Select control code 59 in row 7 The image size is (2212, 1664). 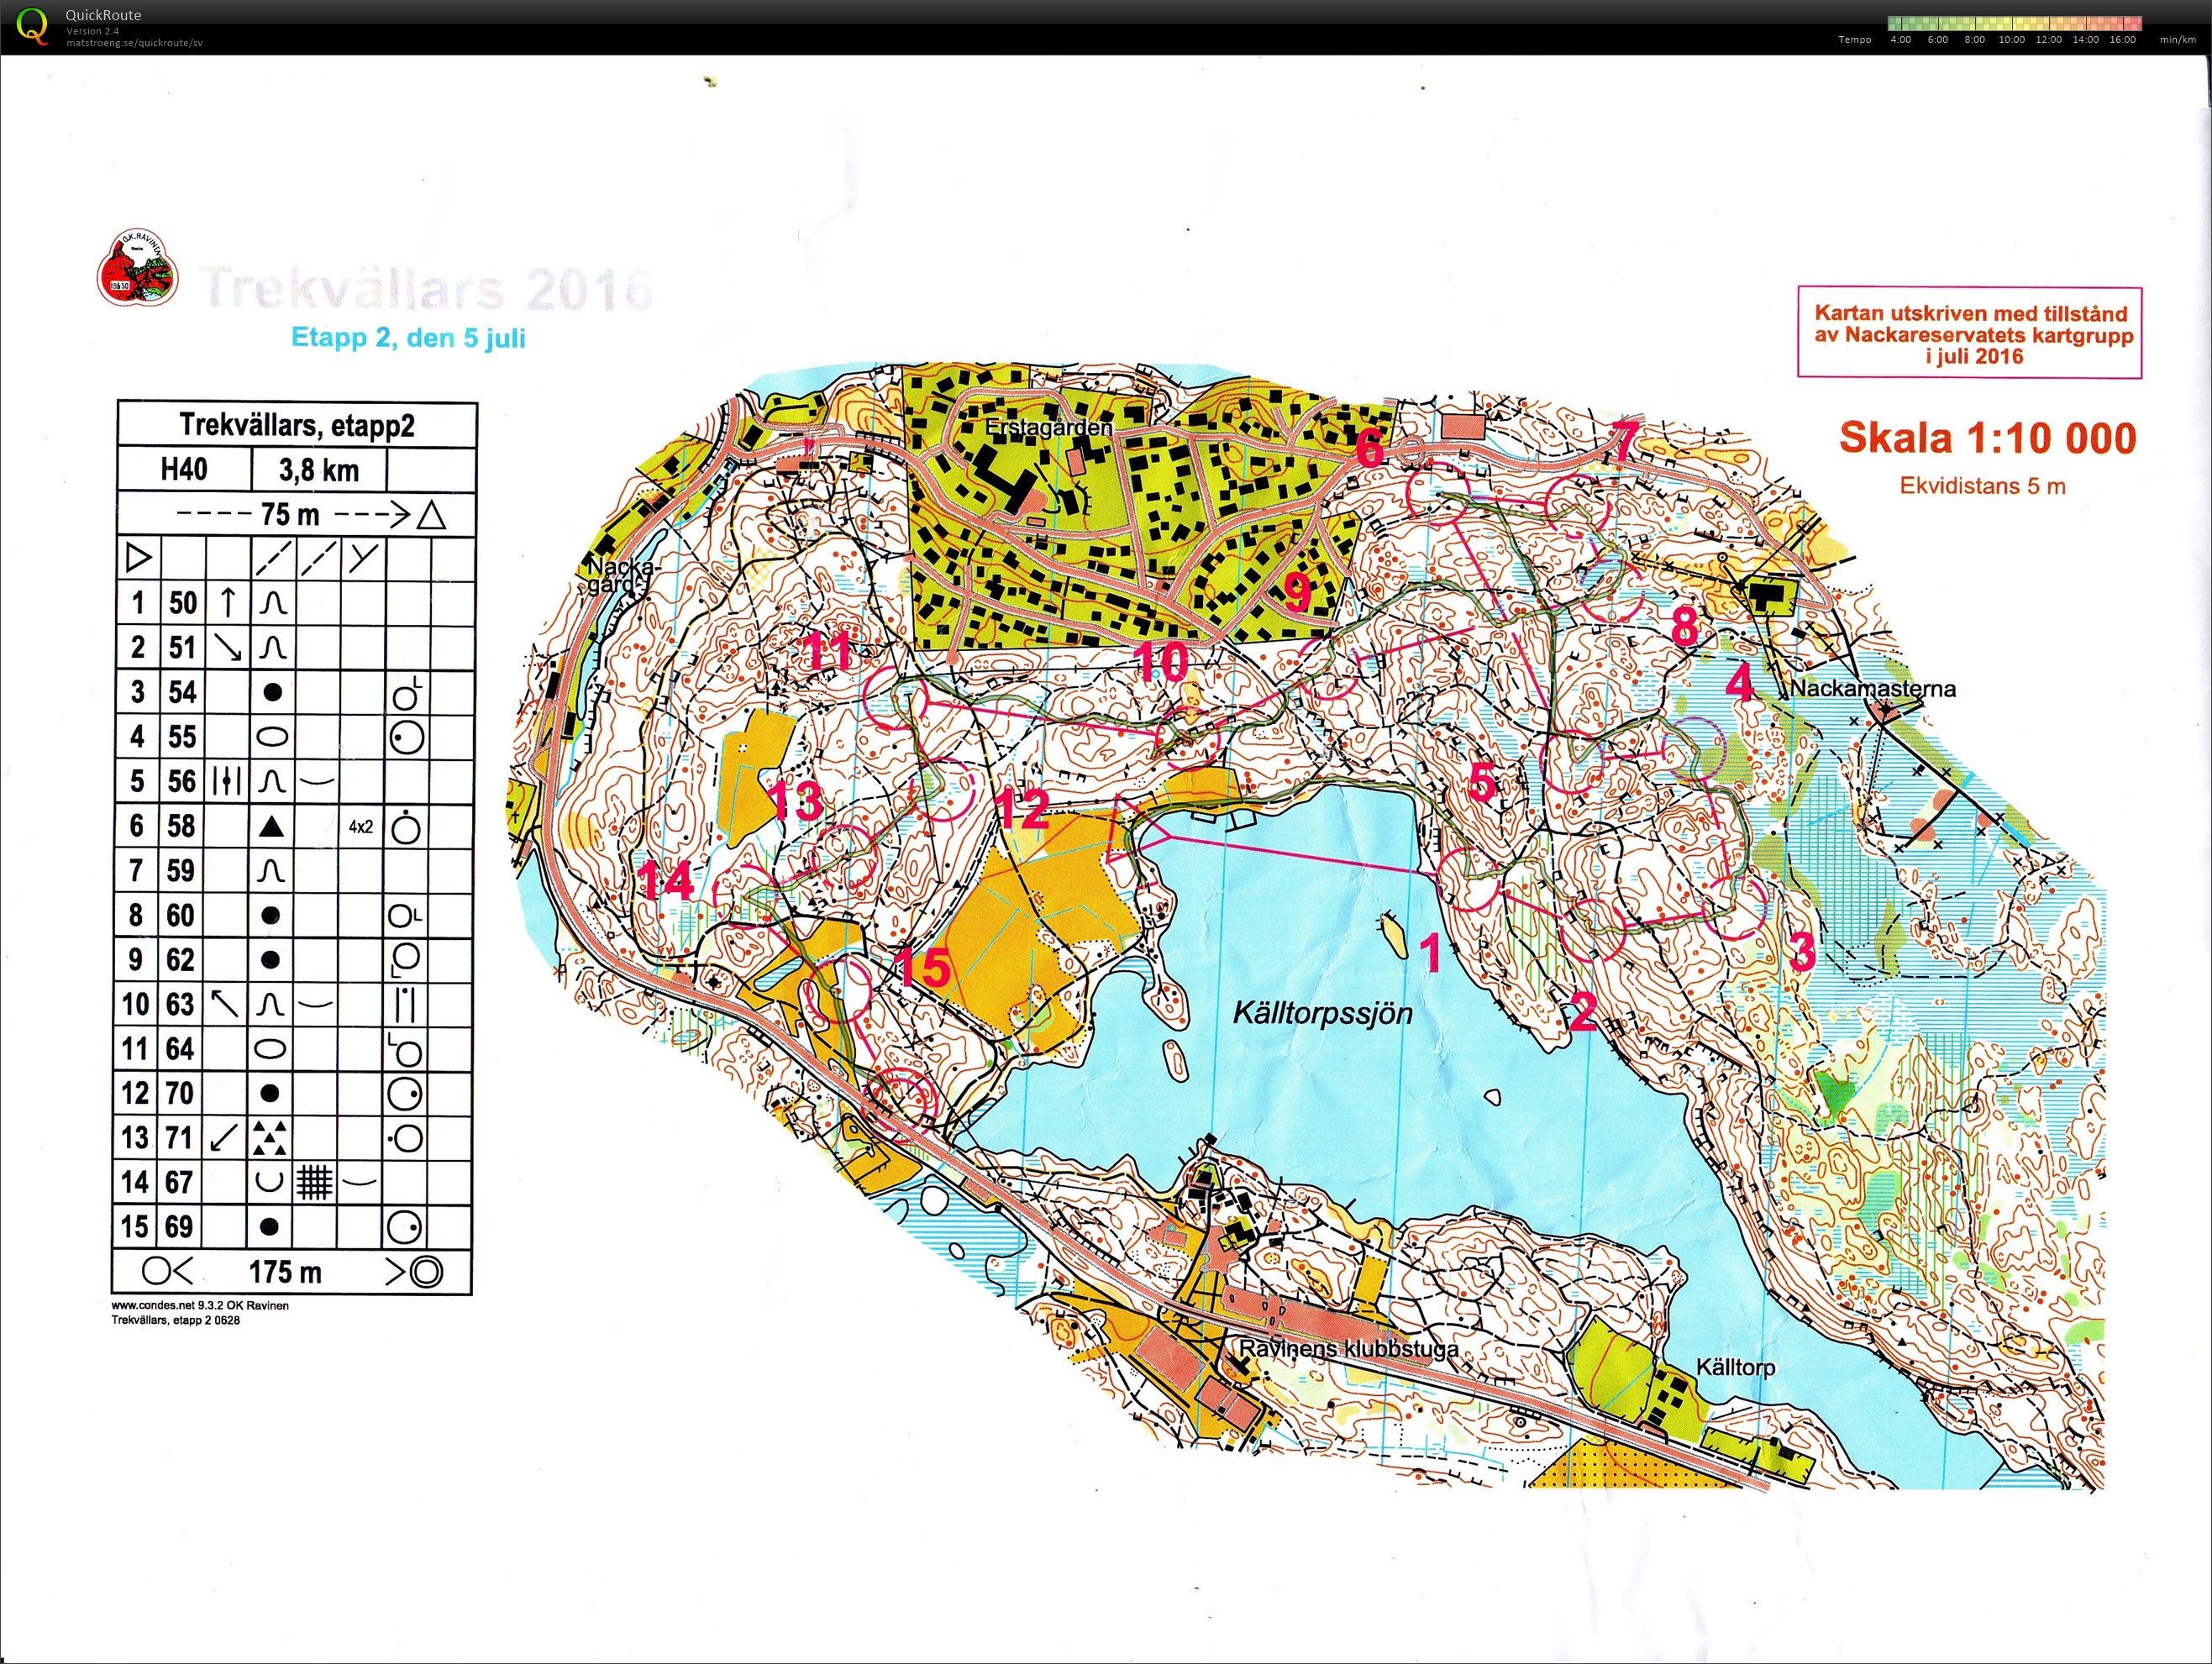182,870
